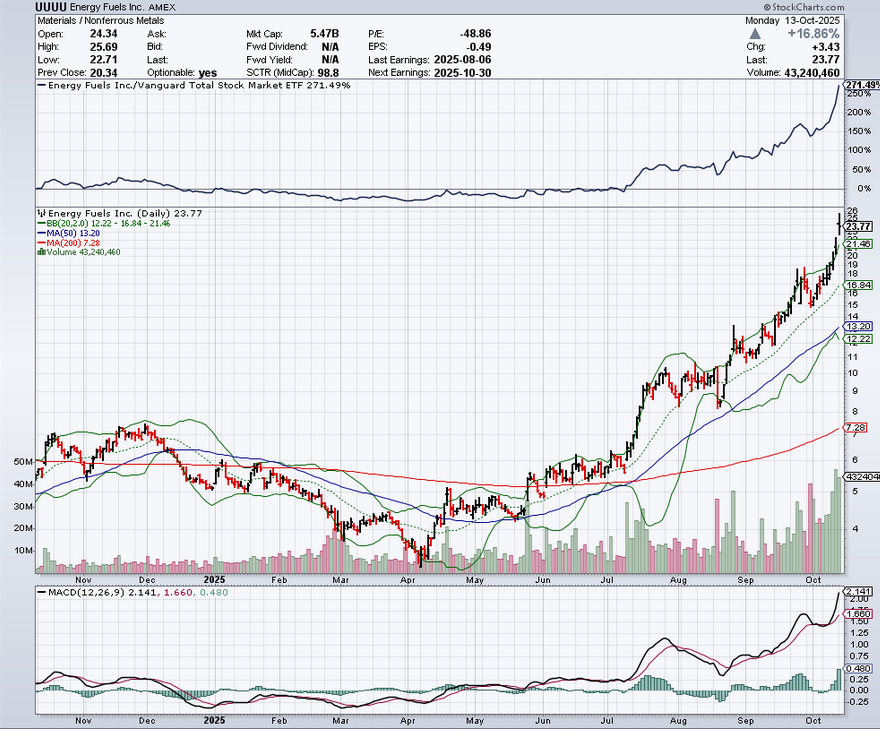The image size is (880, 729).
Task: Click the 'Aug' month label below price panel
Action: point(679,580)
